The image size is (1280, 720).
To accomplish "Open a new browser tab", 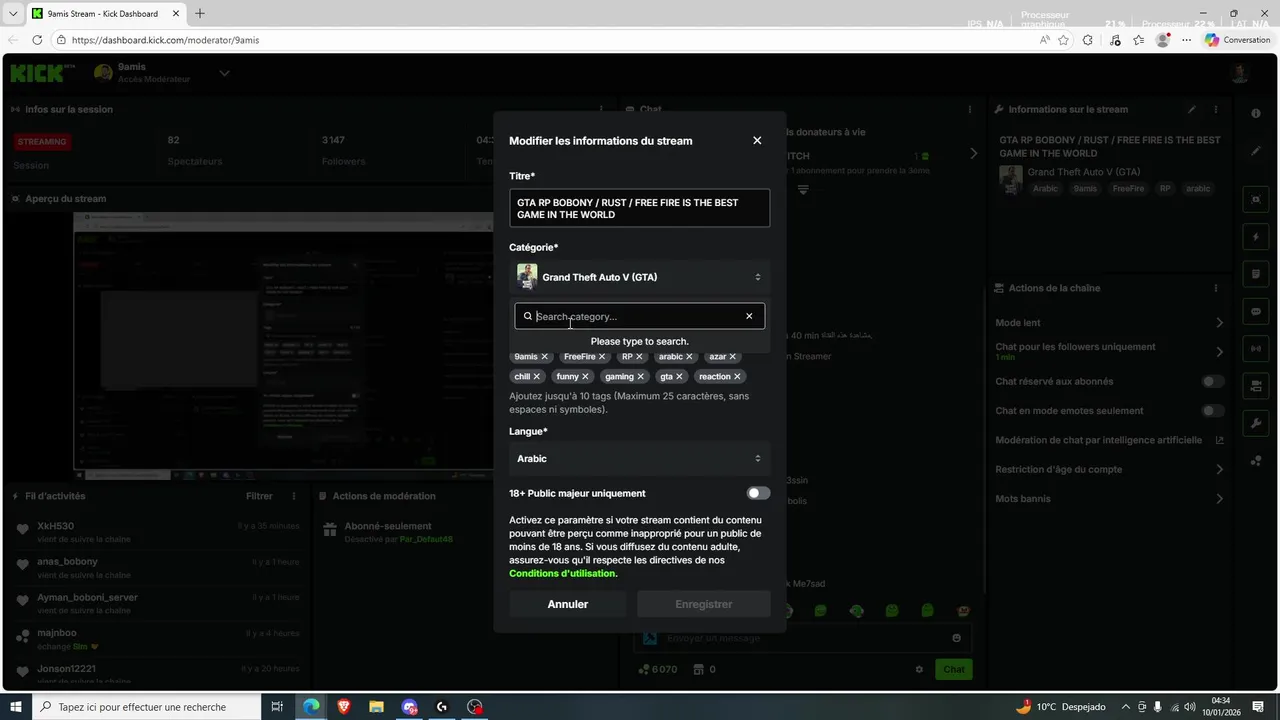I will click(x=200, y=13).
